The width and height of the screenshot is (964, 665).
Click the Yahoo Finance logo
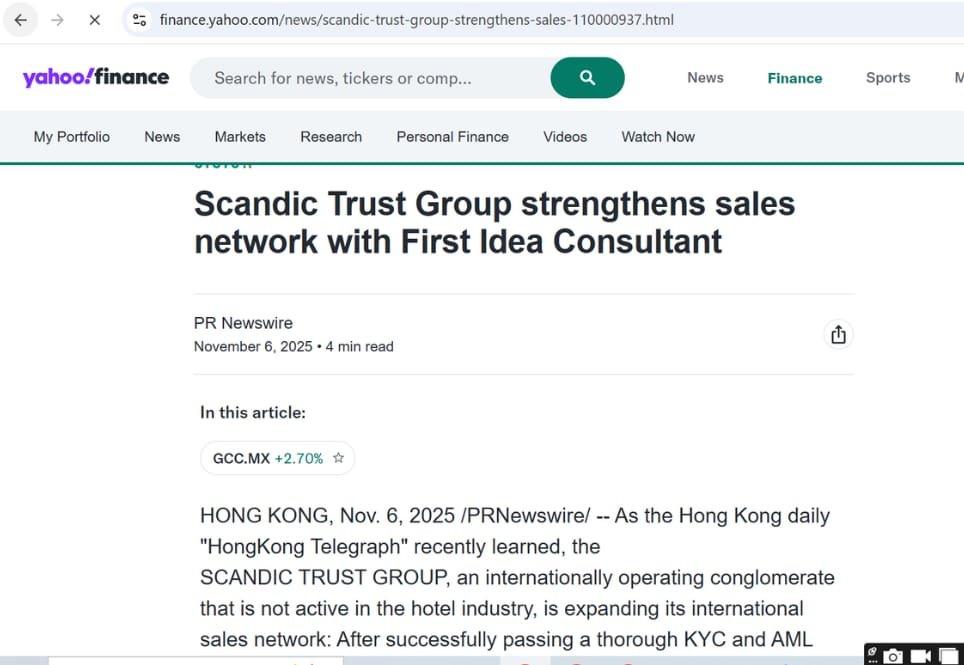click(x=96, y=78)
